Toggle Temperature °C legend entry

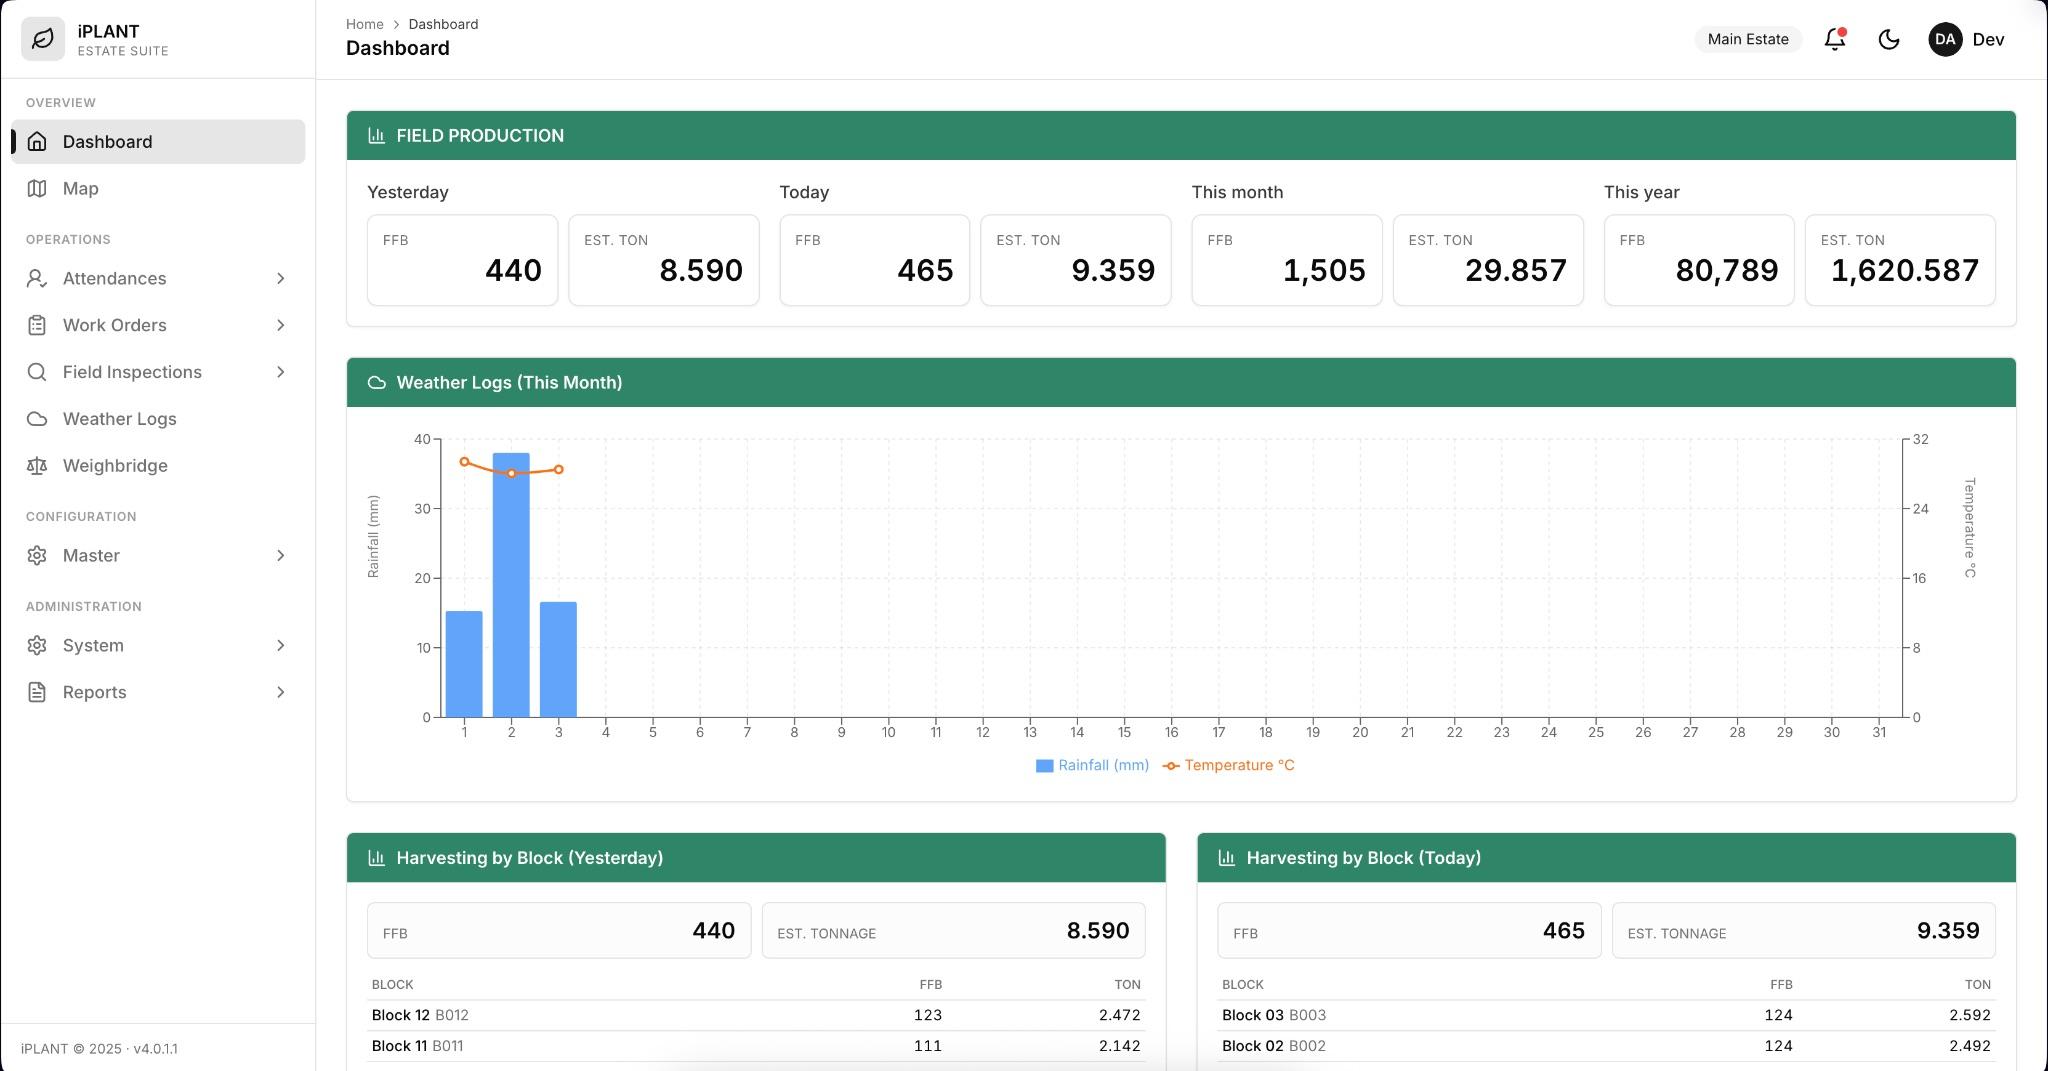point(1229,765)
